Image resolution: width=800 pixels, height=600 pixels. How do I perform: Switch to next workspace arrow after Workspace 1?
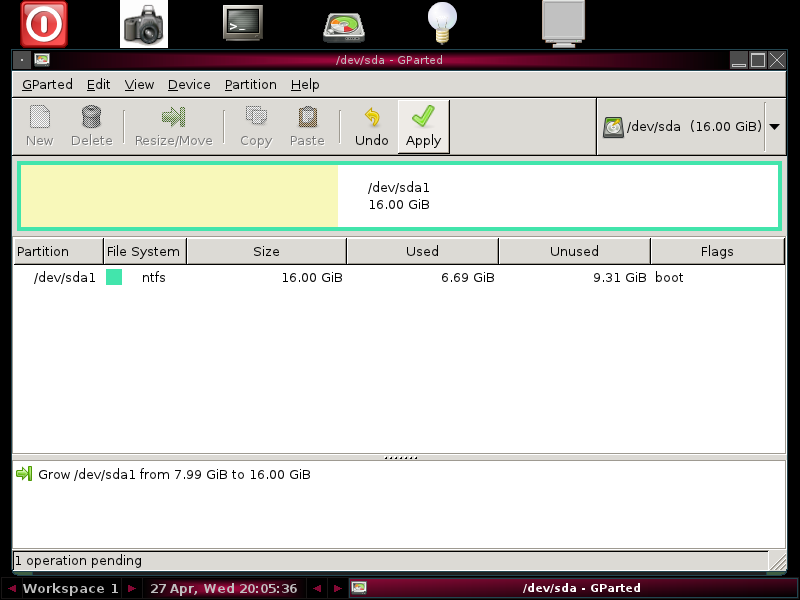click(x=132, y=588)
